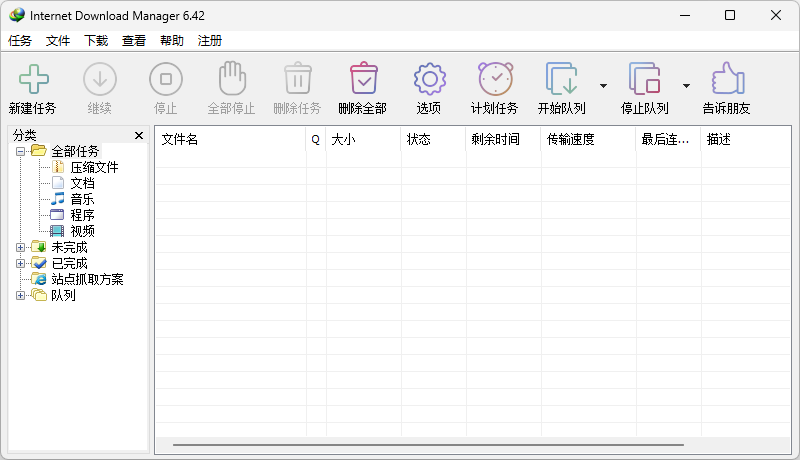Open the 下载 menu

[x=96, y=41]
